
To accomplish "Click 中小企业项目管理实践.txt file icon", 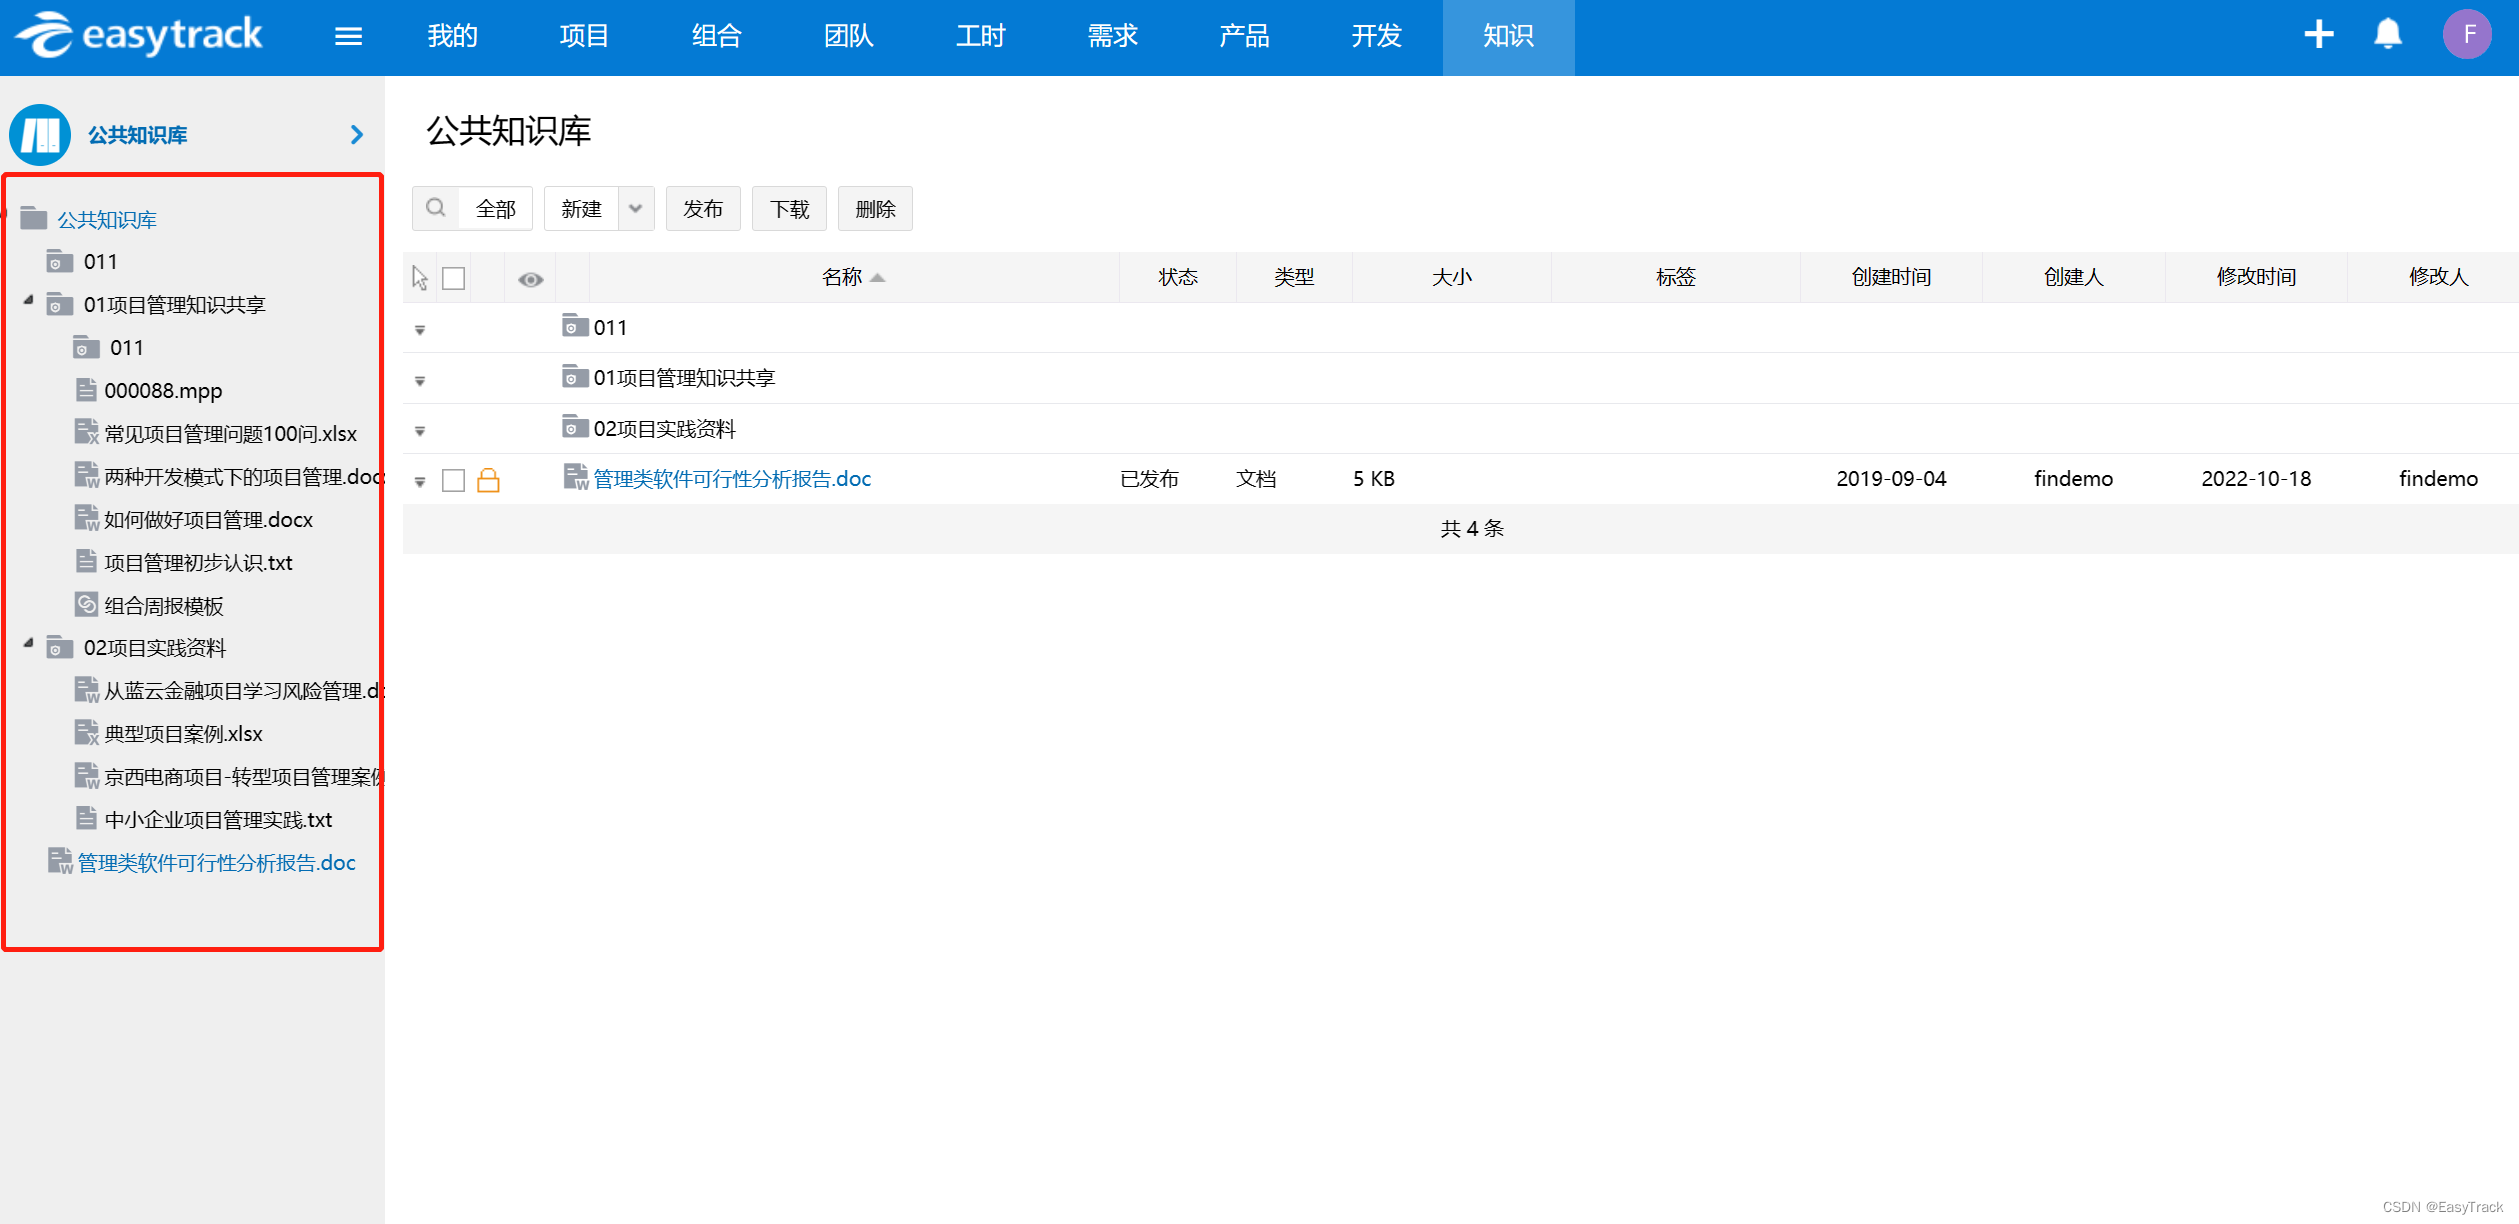I will point(87,819).
